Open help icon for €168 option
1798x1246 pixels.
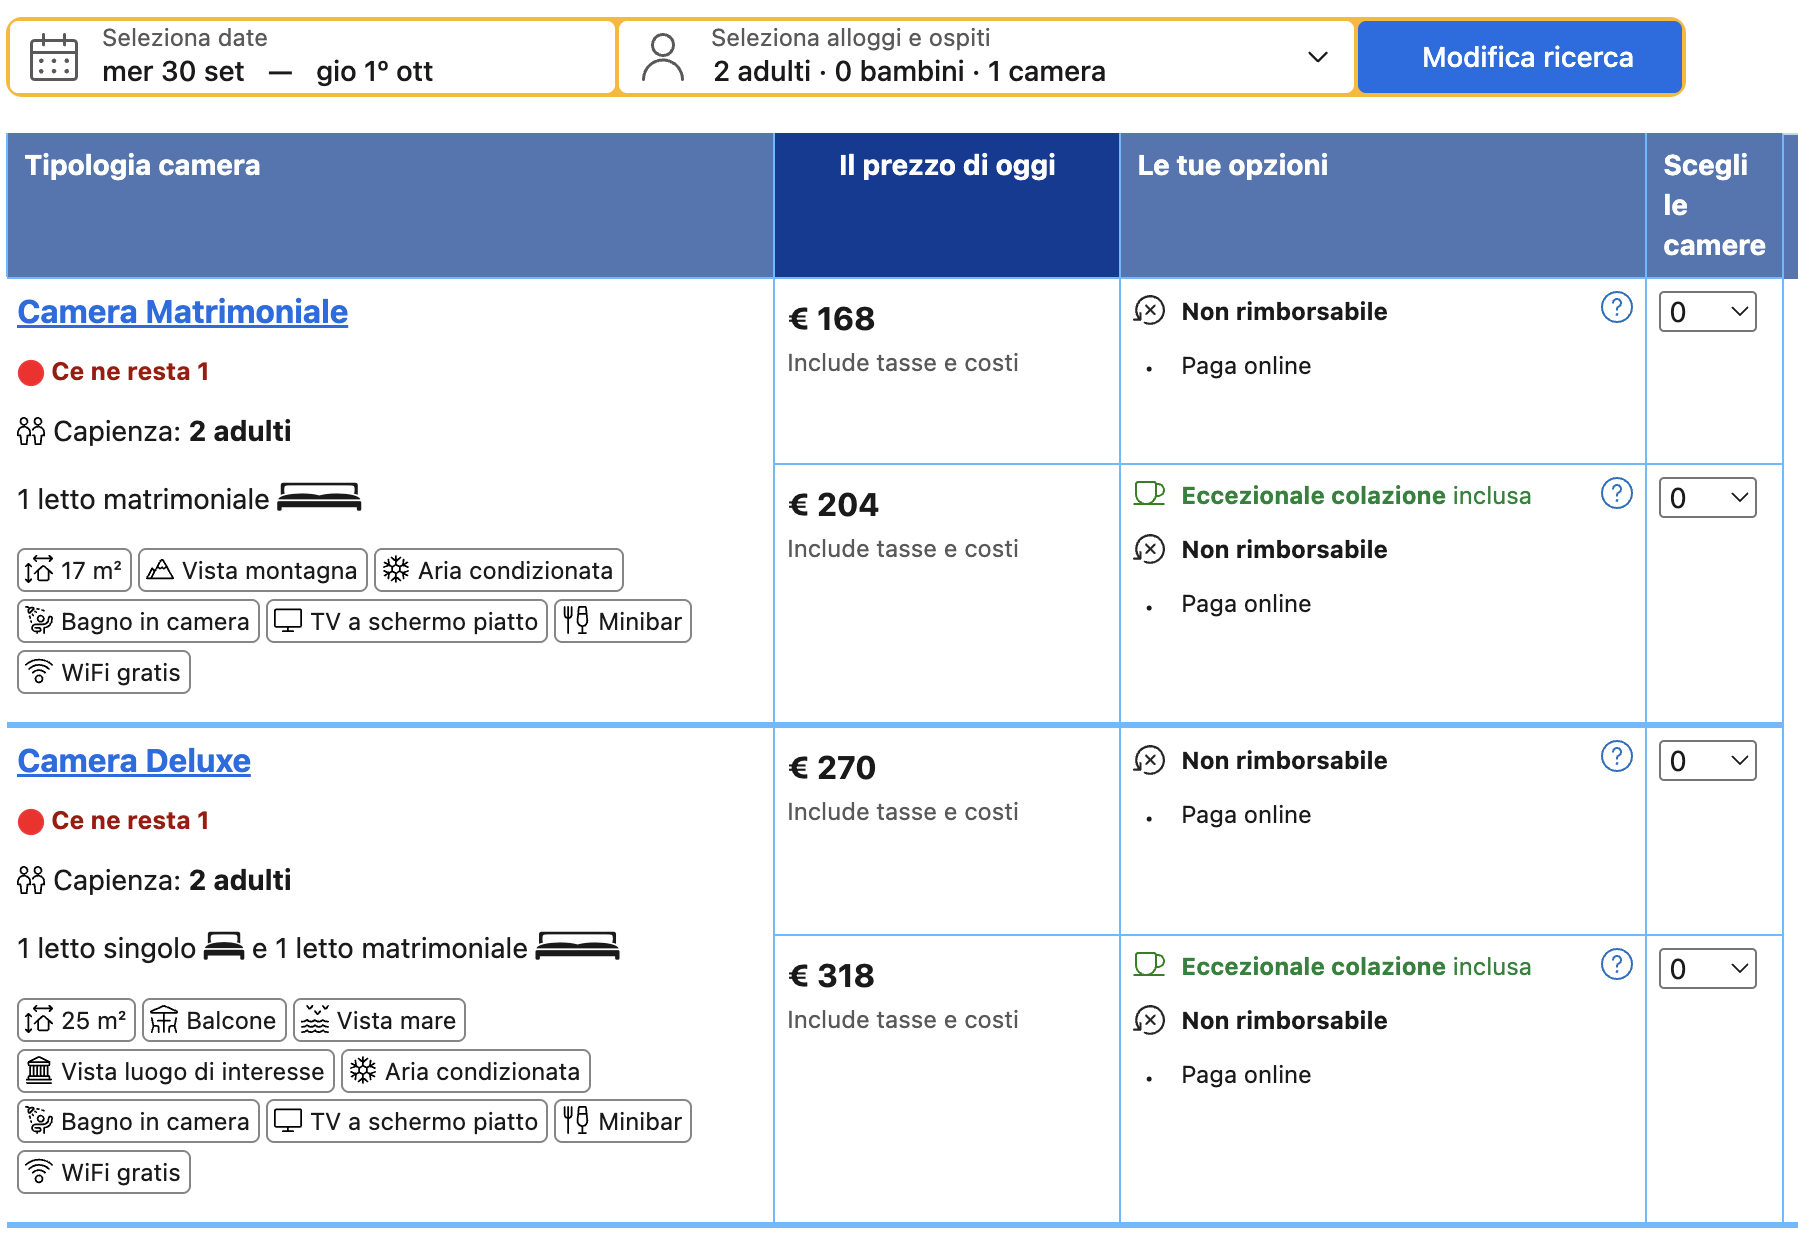(x=1616, y=307)
